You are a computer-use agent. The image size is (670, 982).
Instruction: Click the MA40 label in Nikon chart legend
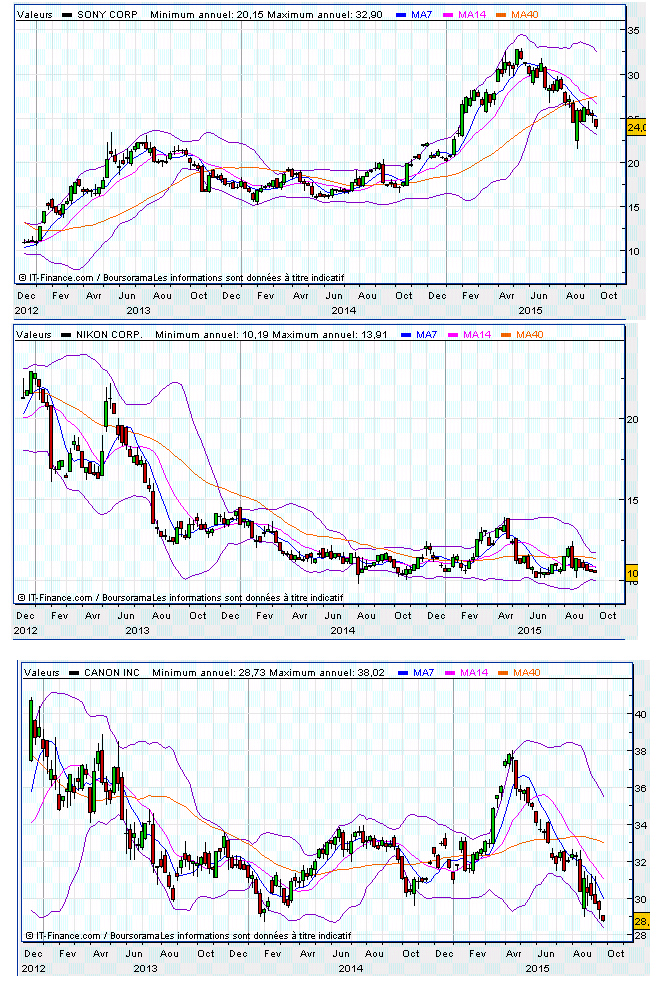(x=530, y=334)
